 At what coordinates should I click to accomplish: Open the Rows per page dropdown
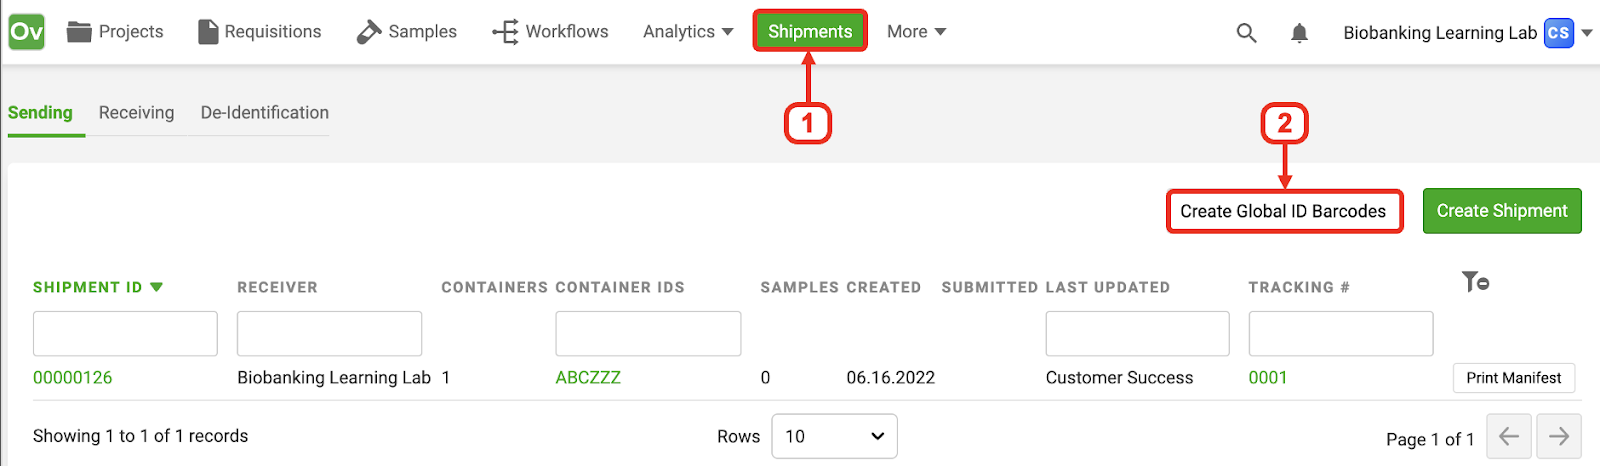(x=834, y=436)
